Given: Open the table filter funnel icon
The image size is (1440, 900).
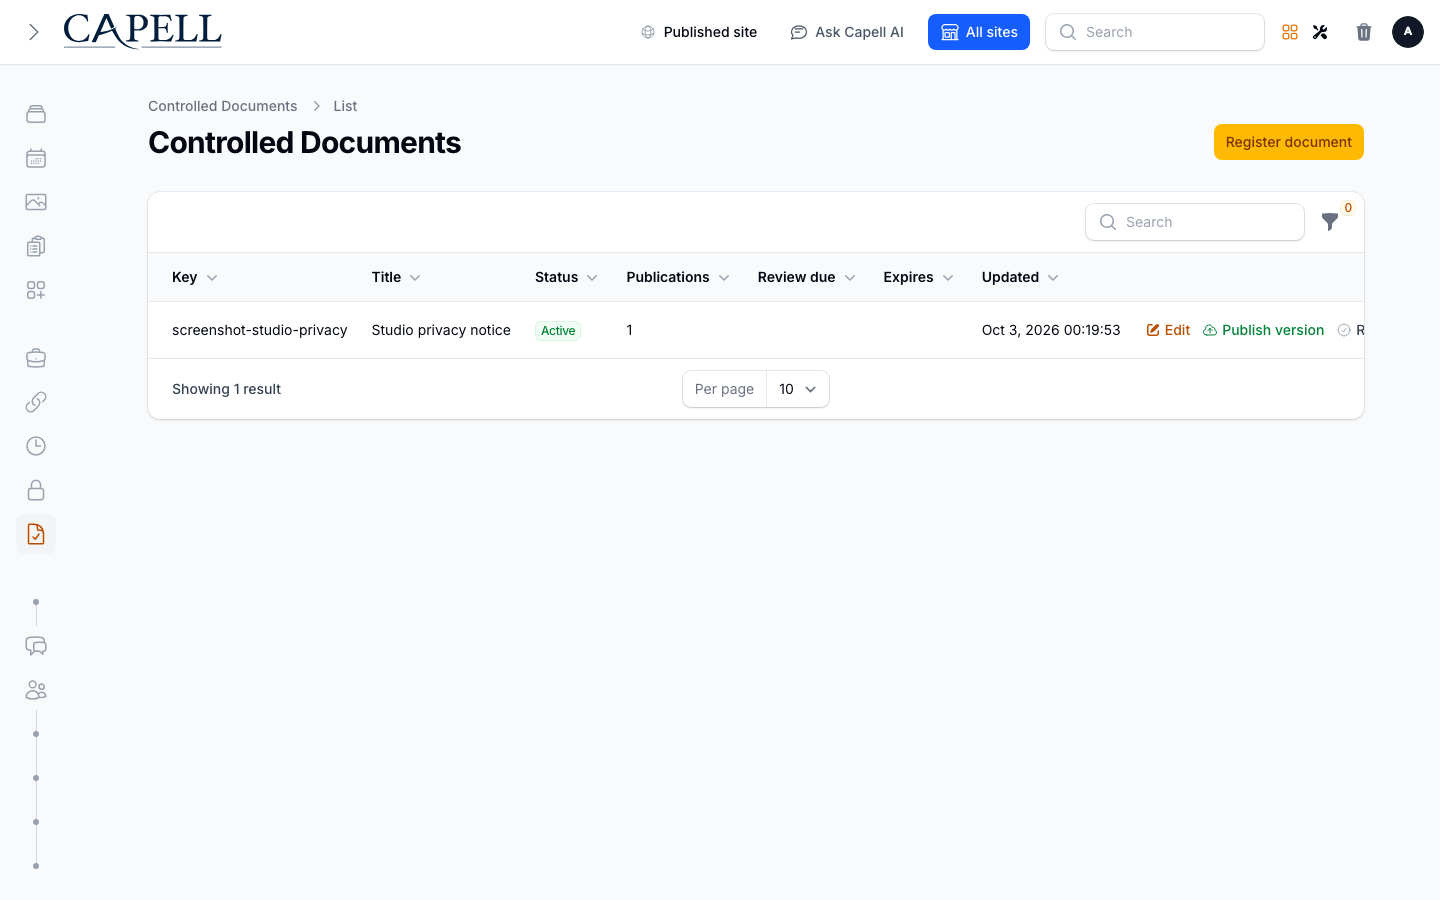Looking at the screenshot, I should pyautogui.click(x=1330, y=222).
